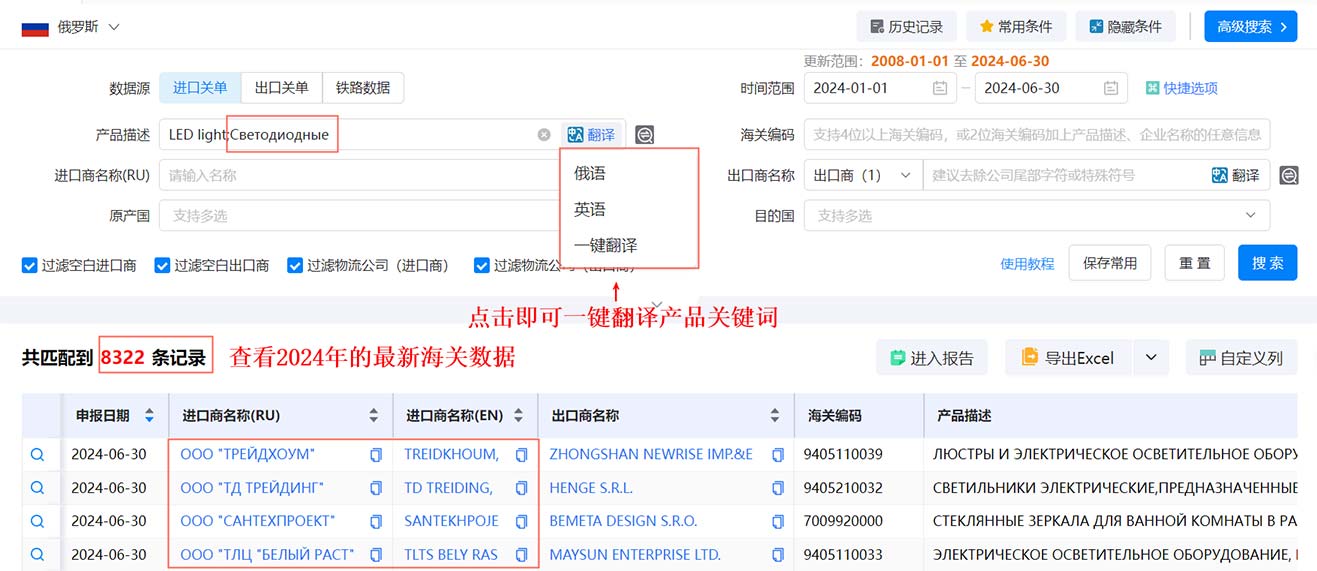The height and width of the screenshot is (571, 1317).
Task: Clear the product description input
Action: pos(544,135)
